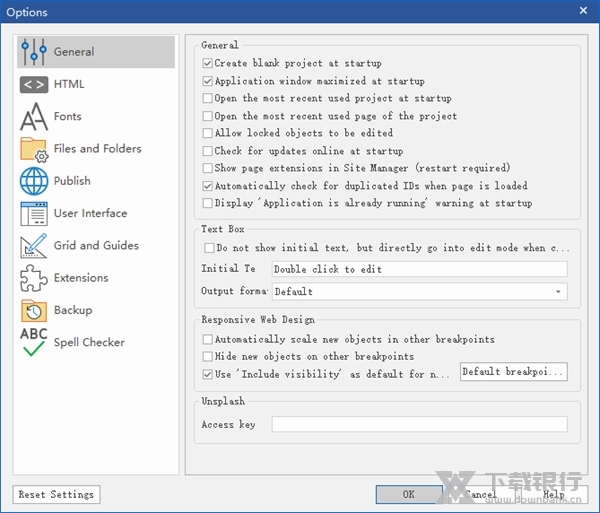Screen dimensions: 600x513
Task: Click the Unsplash Access key field
Action: (x=419, y=425)
